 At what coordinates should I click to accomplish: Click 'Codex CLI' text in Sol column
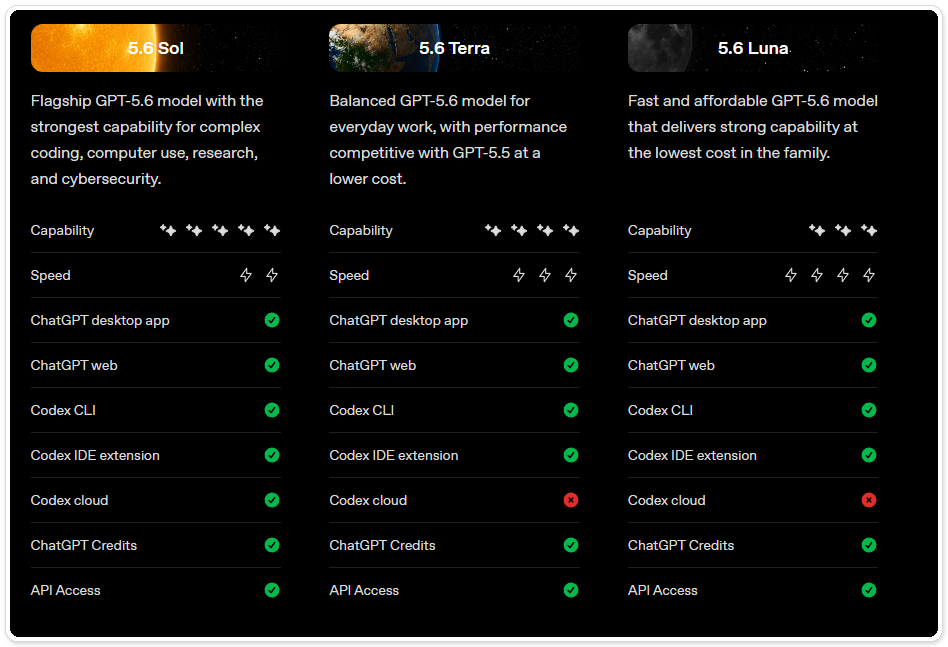click(x=63, y=410)
